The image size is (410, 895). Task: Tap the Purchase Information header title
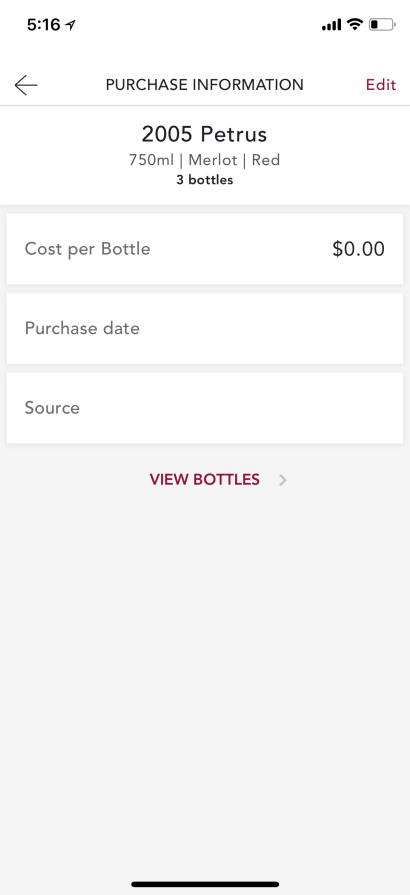pyautogui.click(x=204, y=85)
